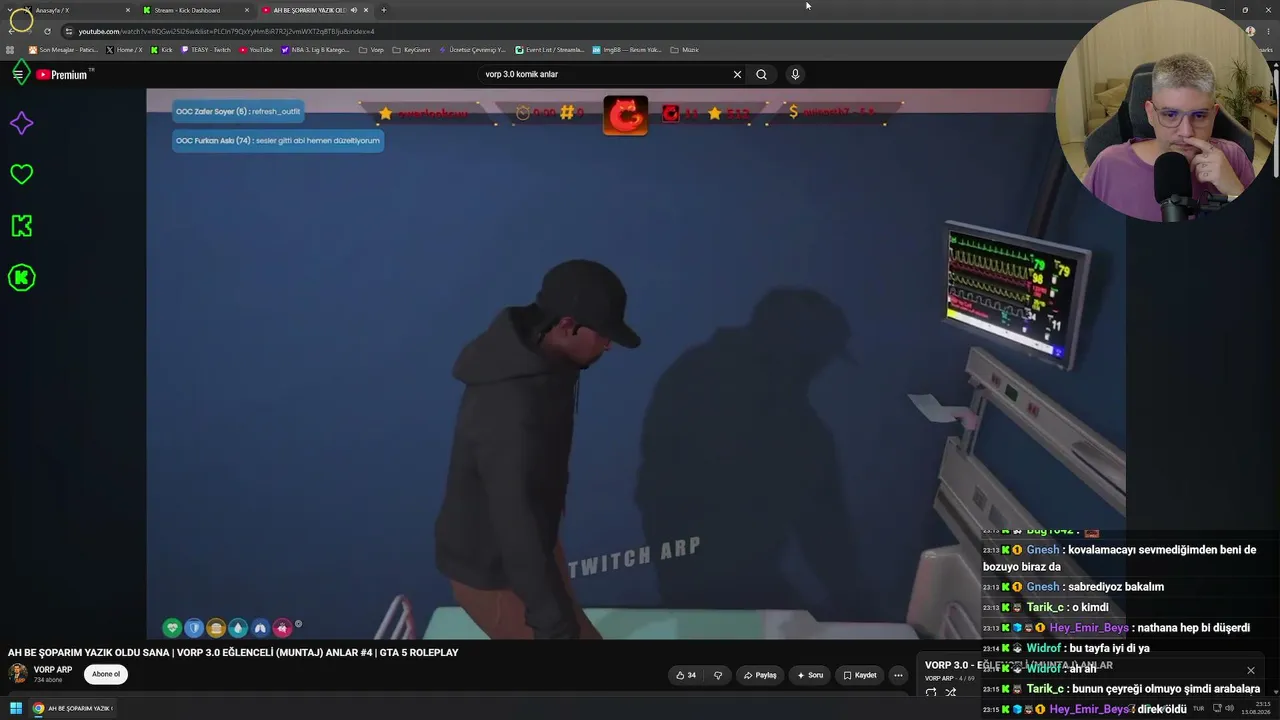Open the NBA 3. Lig bookmark
Viewport: 1280px width, 720px height.
pos(315,49)
